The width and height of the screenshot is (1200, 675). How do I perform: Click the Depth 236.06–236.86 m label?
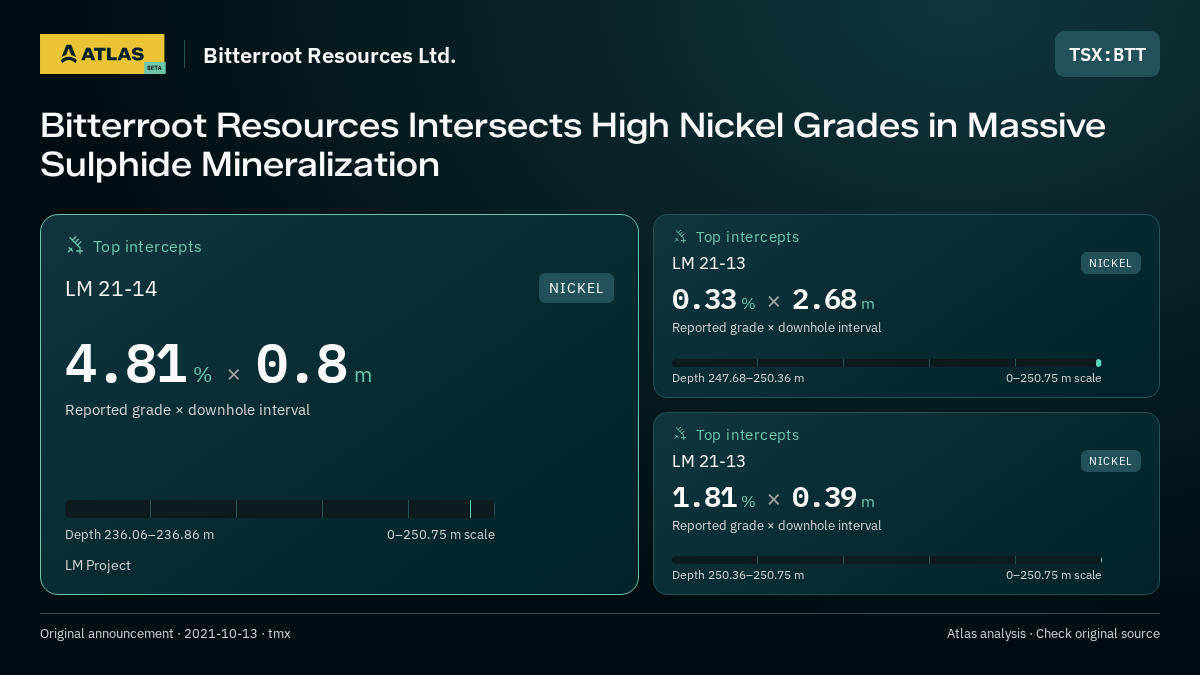(x=139, y=534)
